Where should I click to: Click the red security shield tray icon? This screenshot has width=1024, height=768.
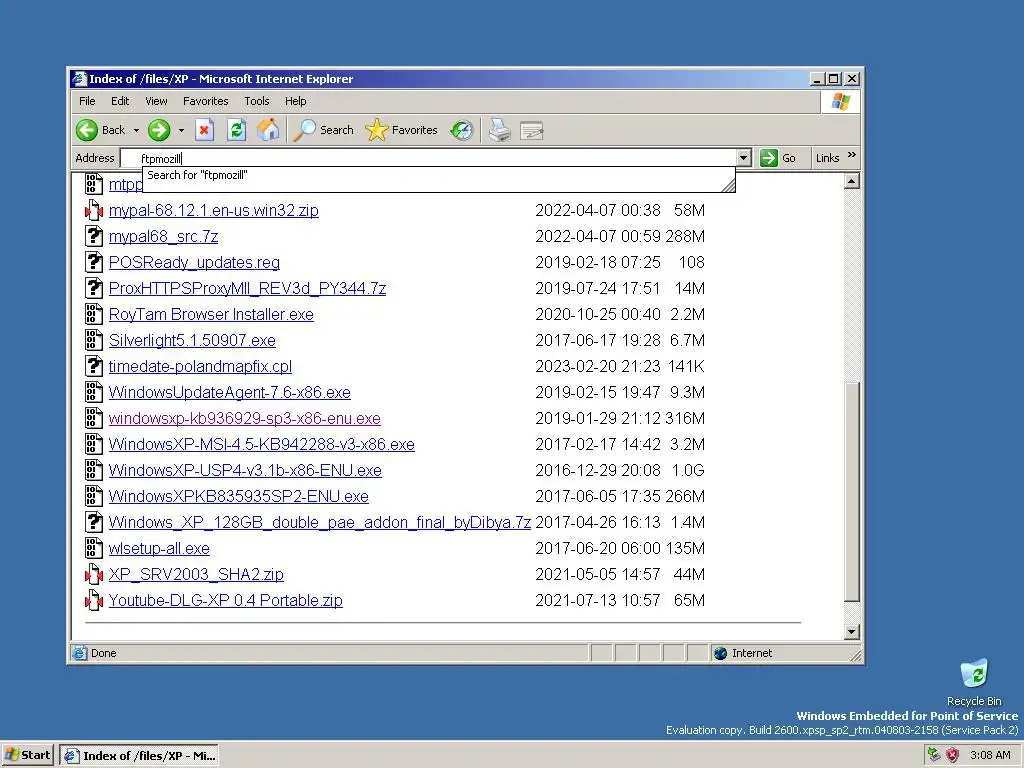pos(953,755)
